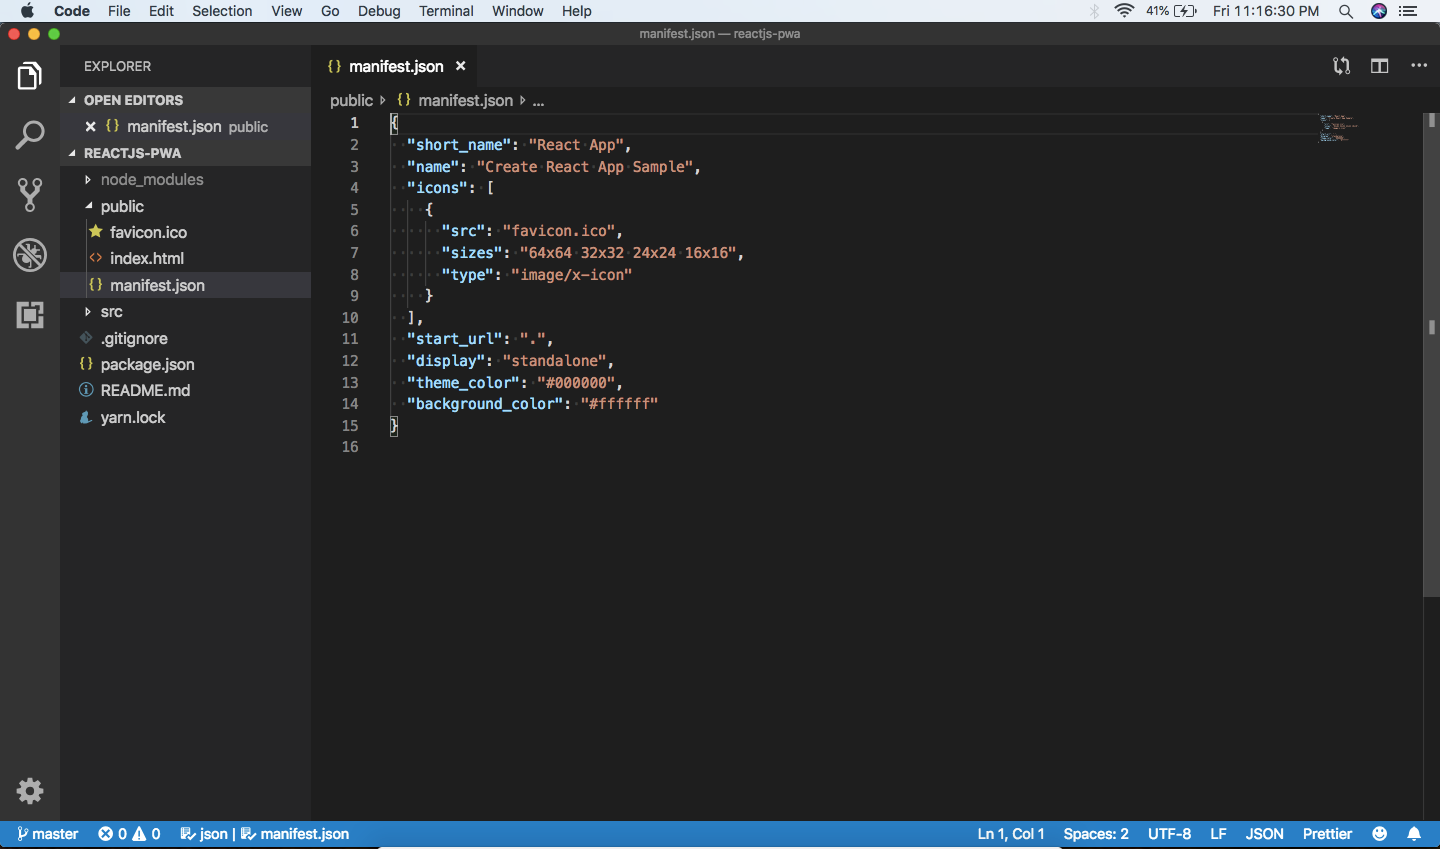Select the Source Control icon
The width and height of the screenshot is (1440, 849).
click(30, 195)
